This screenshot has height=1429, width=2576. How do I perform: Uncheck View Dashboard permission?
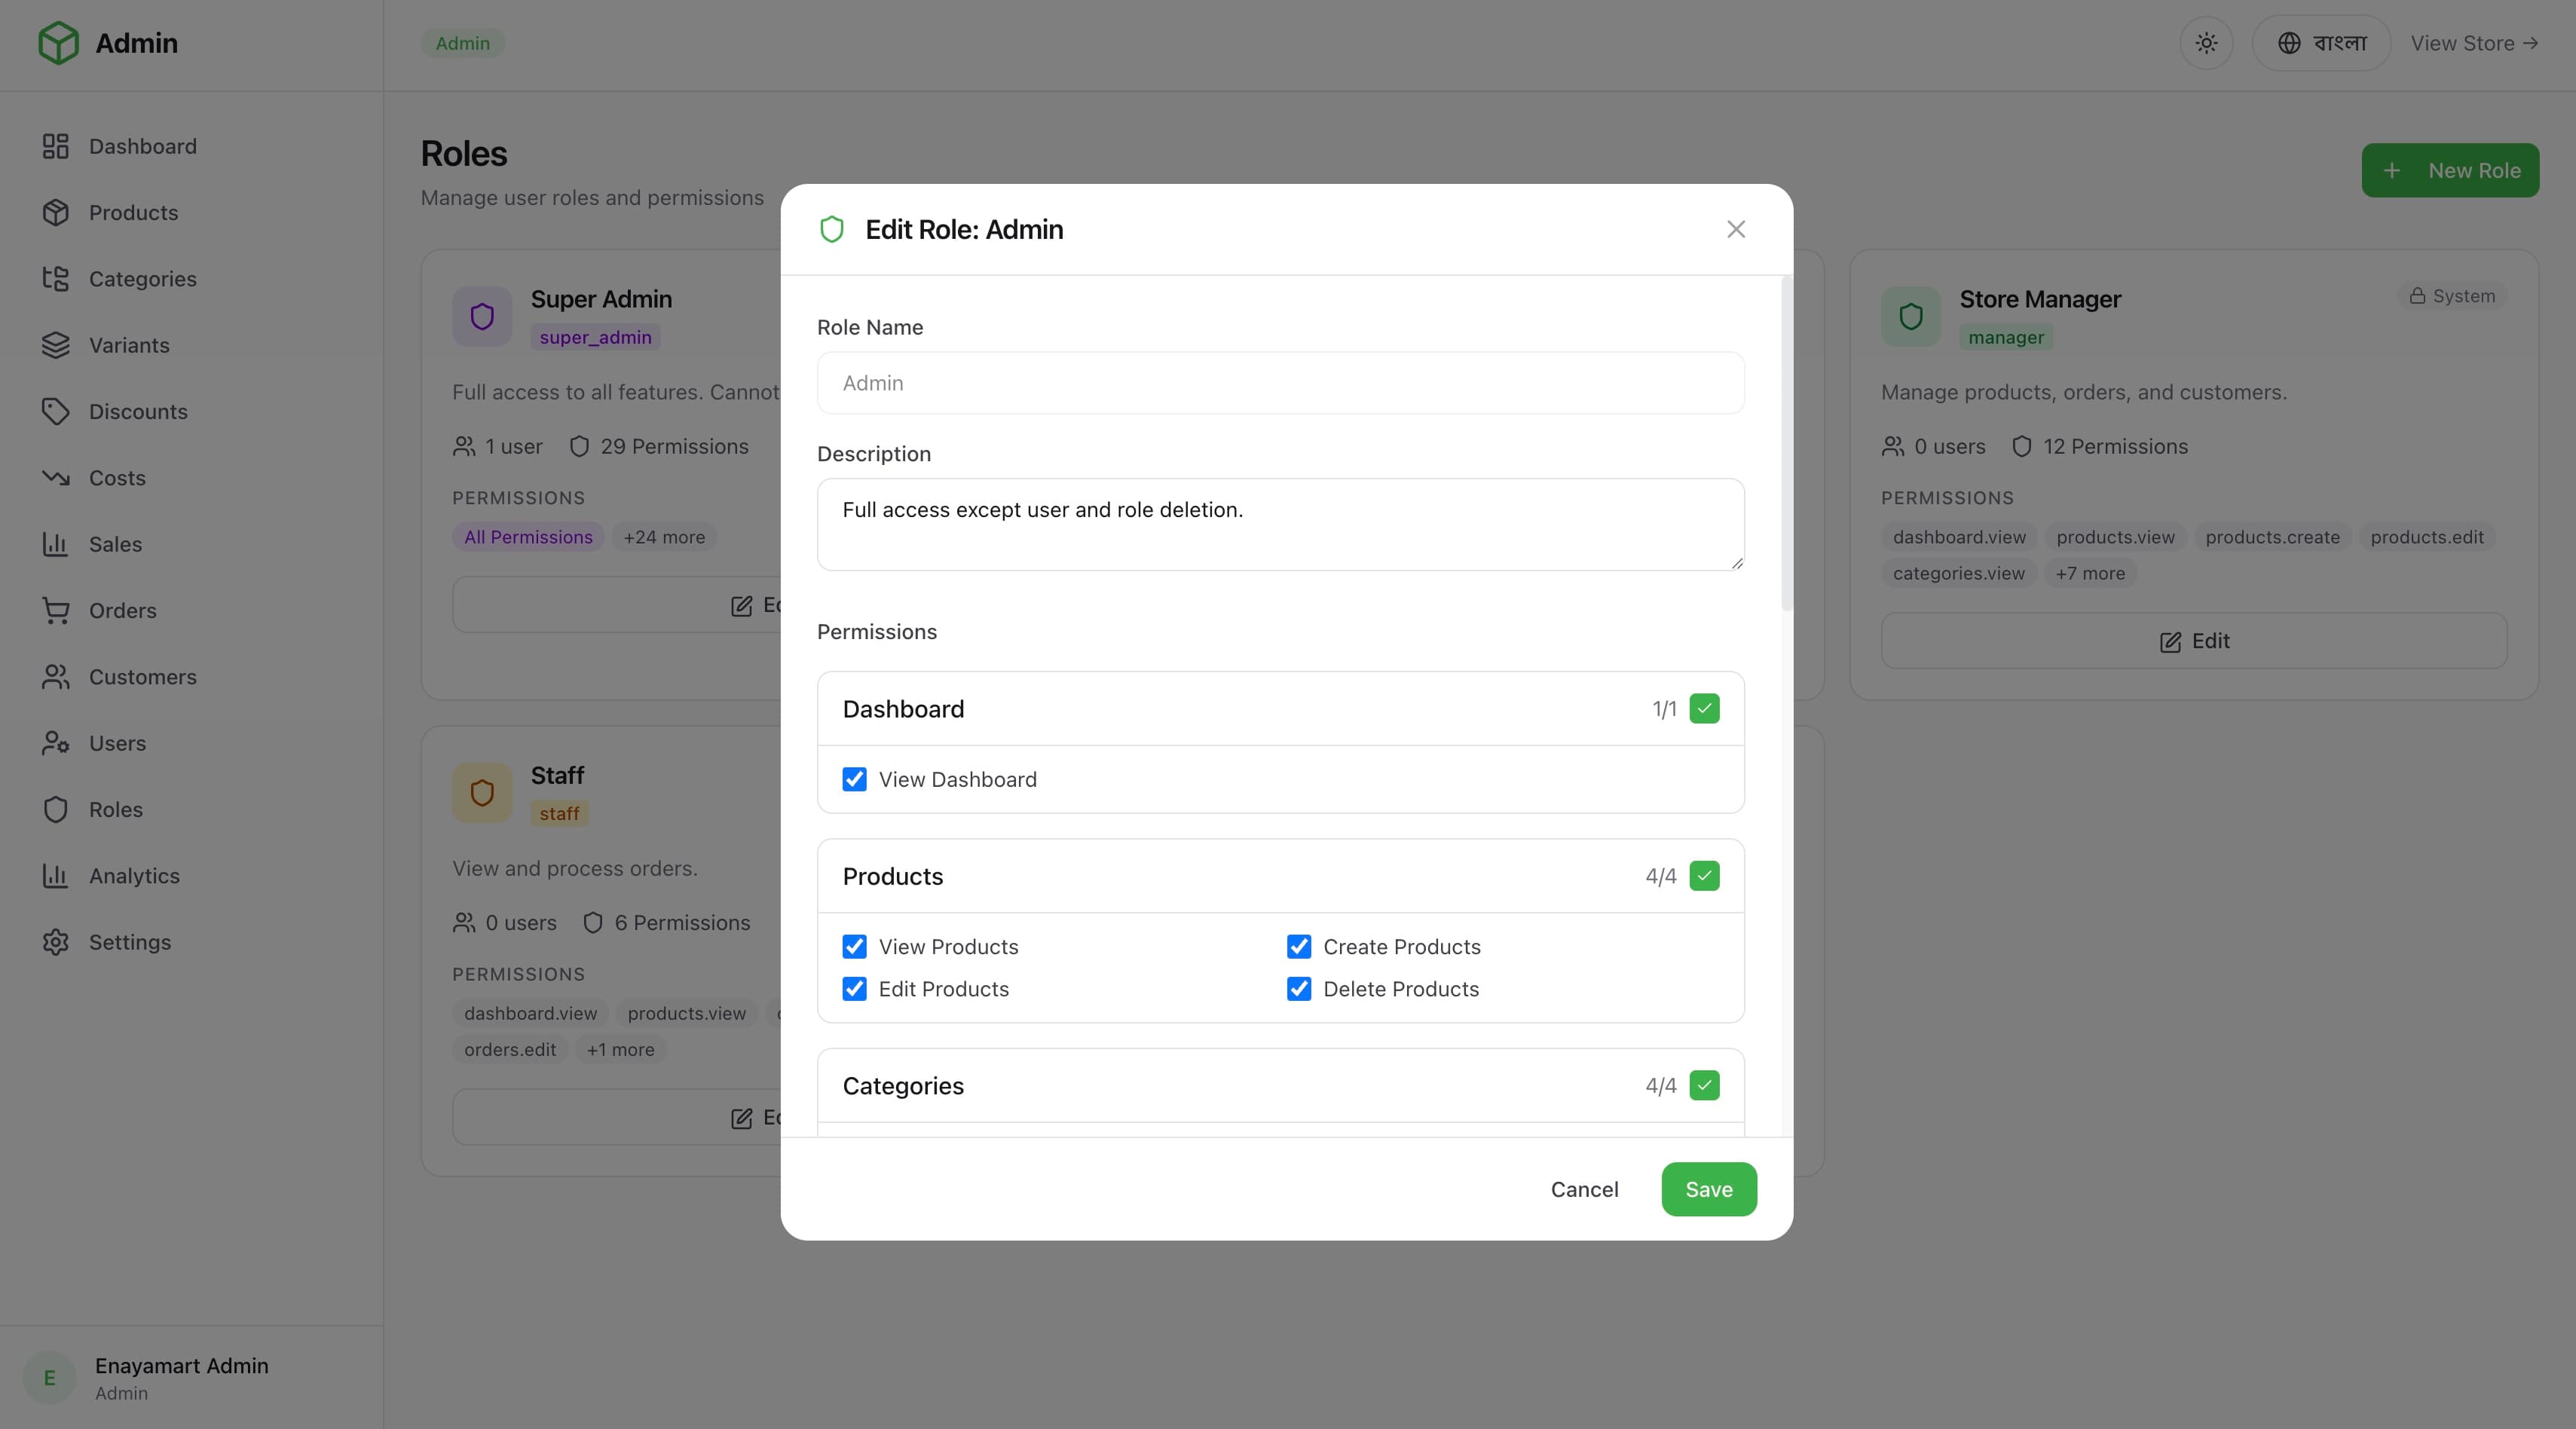tap(854, 779)
